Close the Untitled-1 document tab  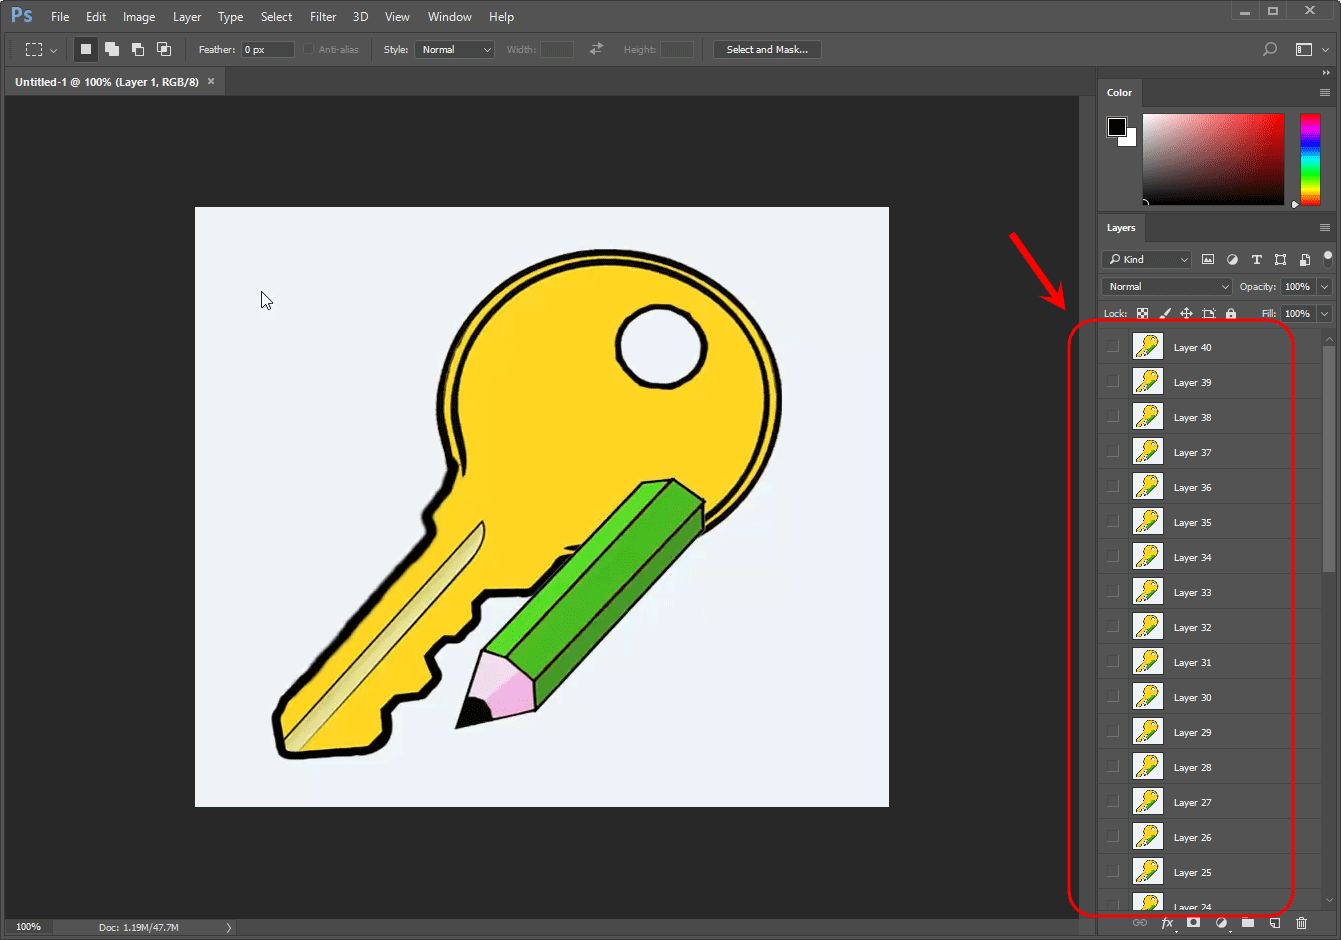211,81
